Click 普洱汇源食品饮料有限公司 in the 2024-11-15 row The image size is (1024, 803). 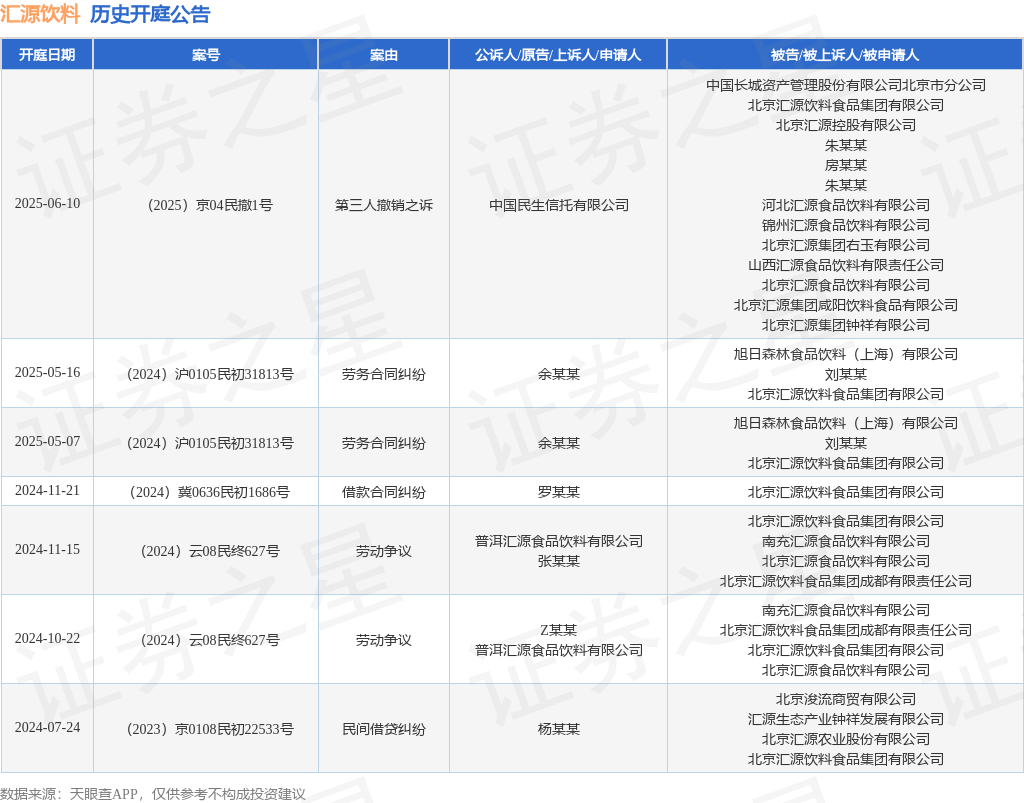point(559,541)
